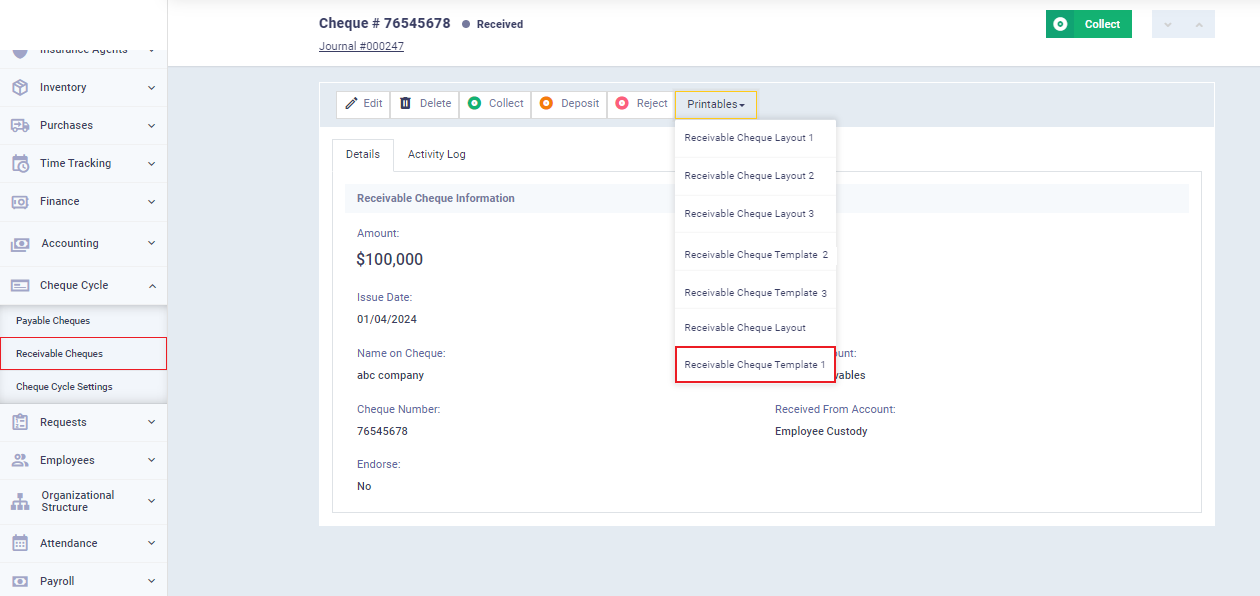Screen dimensions: 1260x596
Task: Click the Edit pencil button
Action: tap(363, 104)
